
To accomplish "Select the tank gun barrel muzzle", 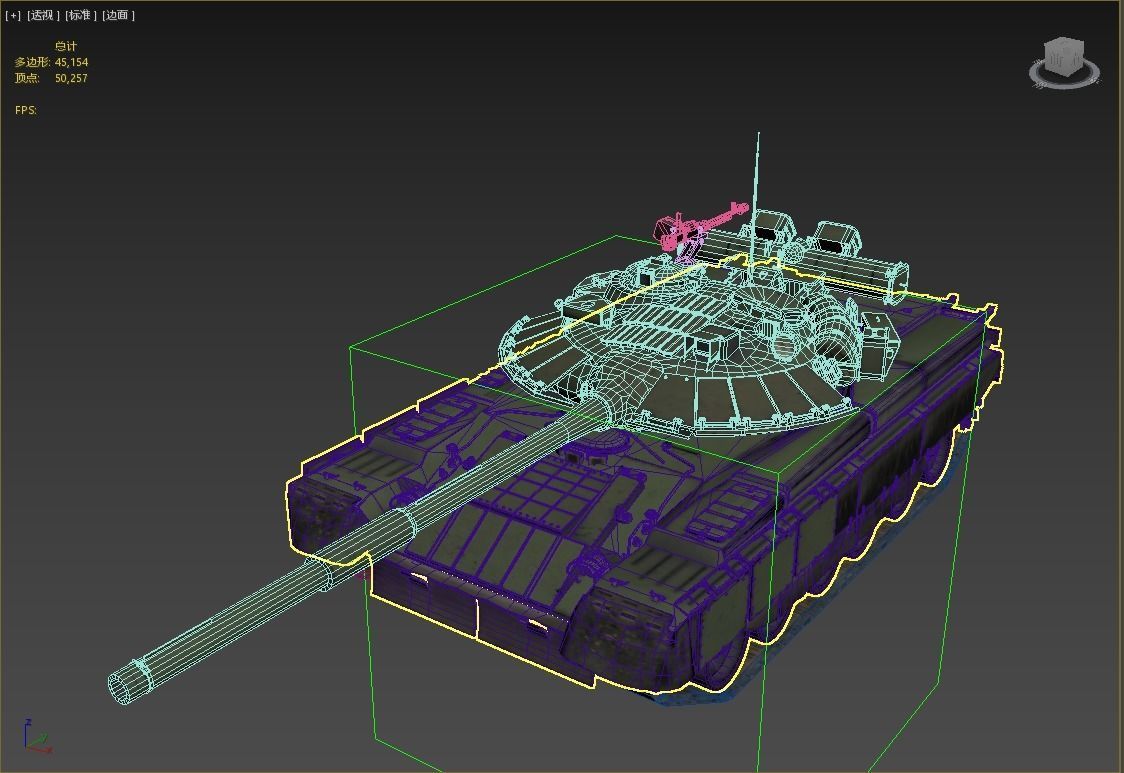I will 128,682.
